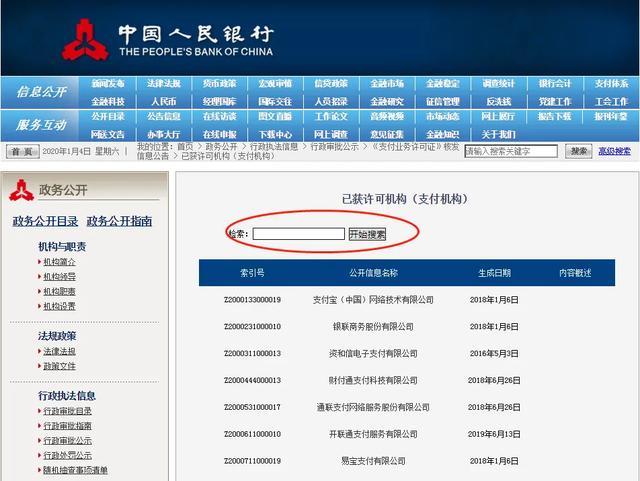Open 人员招录 navigation item

coord(331,101)
